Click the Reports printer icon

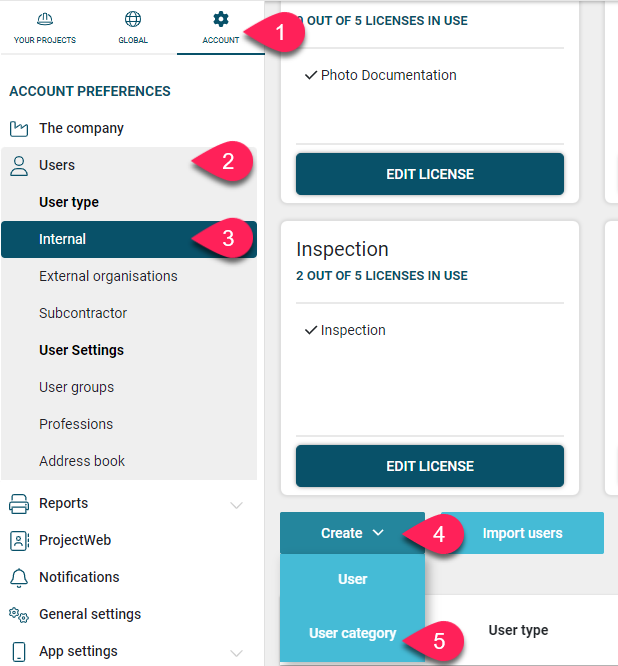19,504
